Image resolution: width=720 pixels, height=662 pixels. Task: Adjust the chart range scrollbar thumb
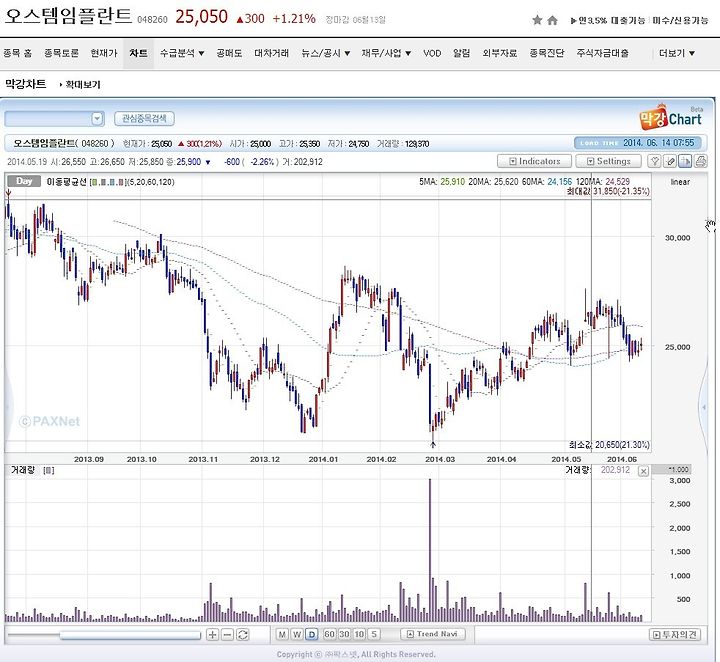[130, 635]
